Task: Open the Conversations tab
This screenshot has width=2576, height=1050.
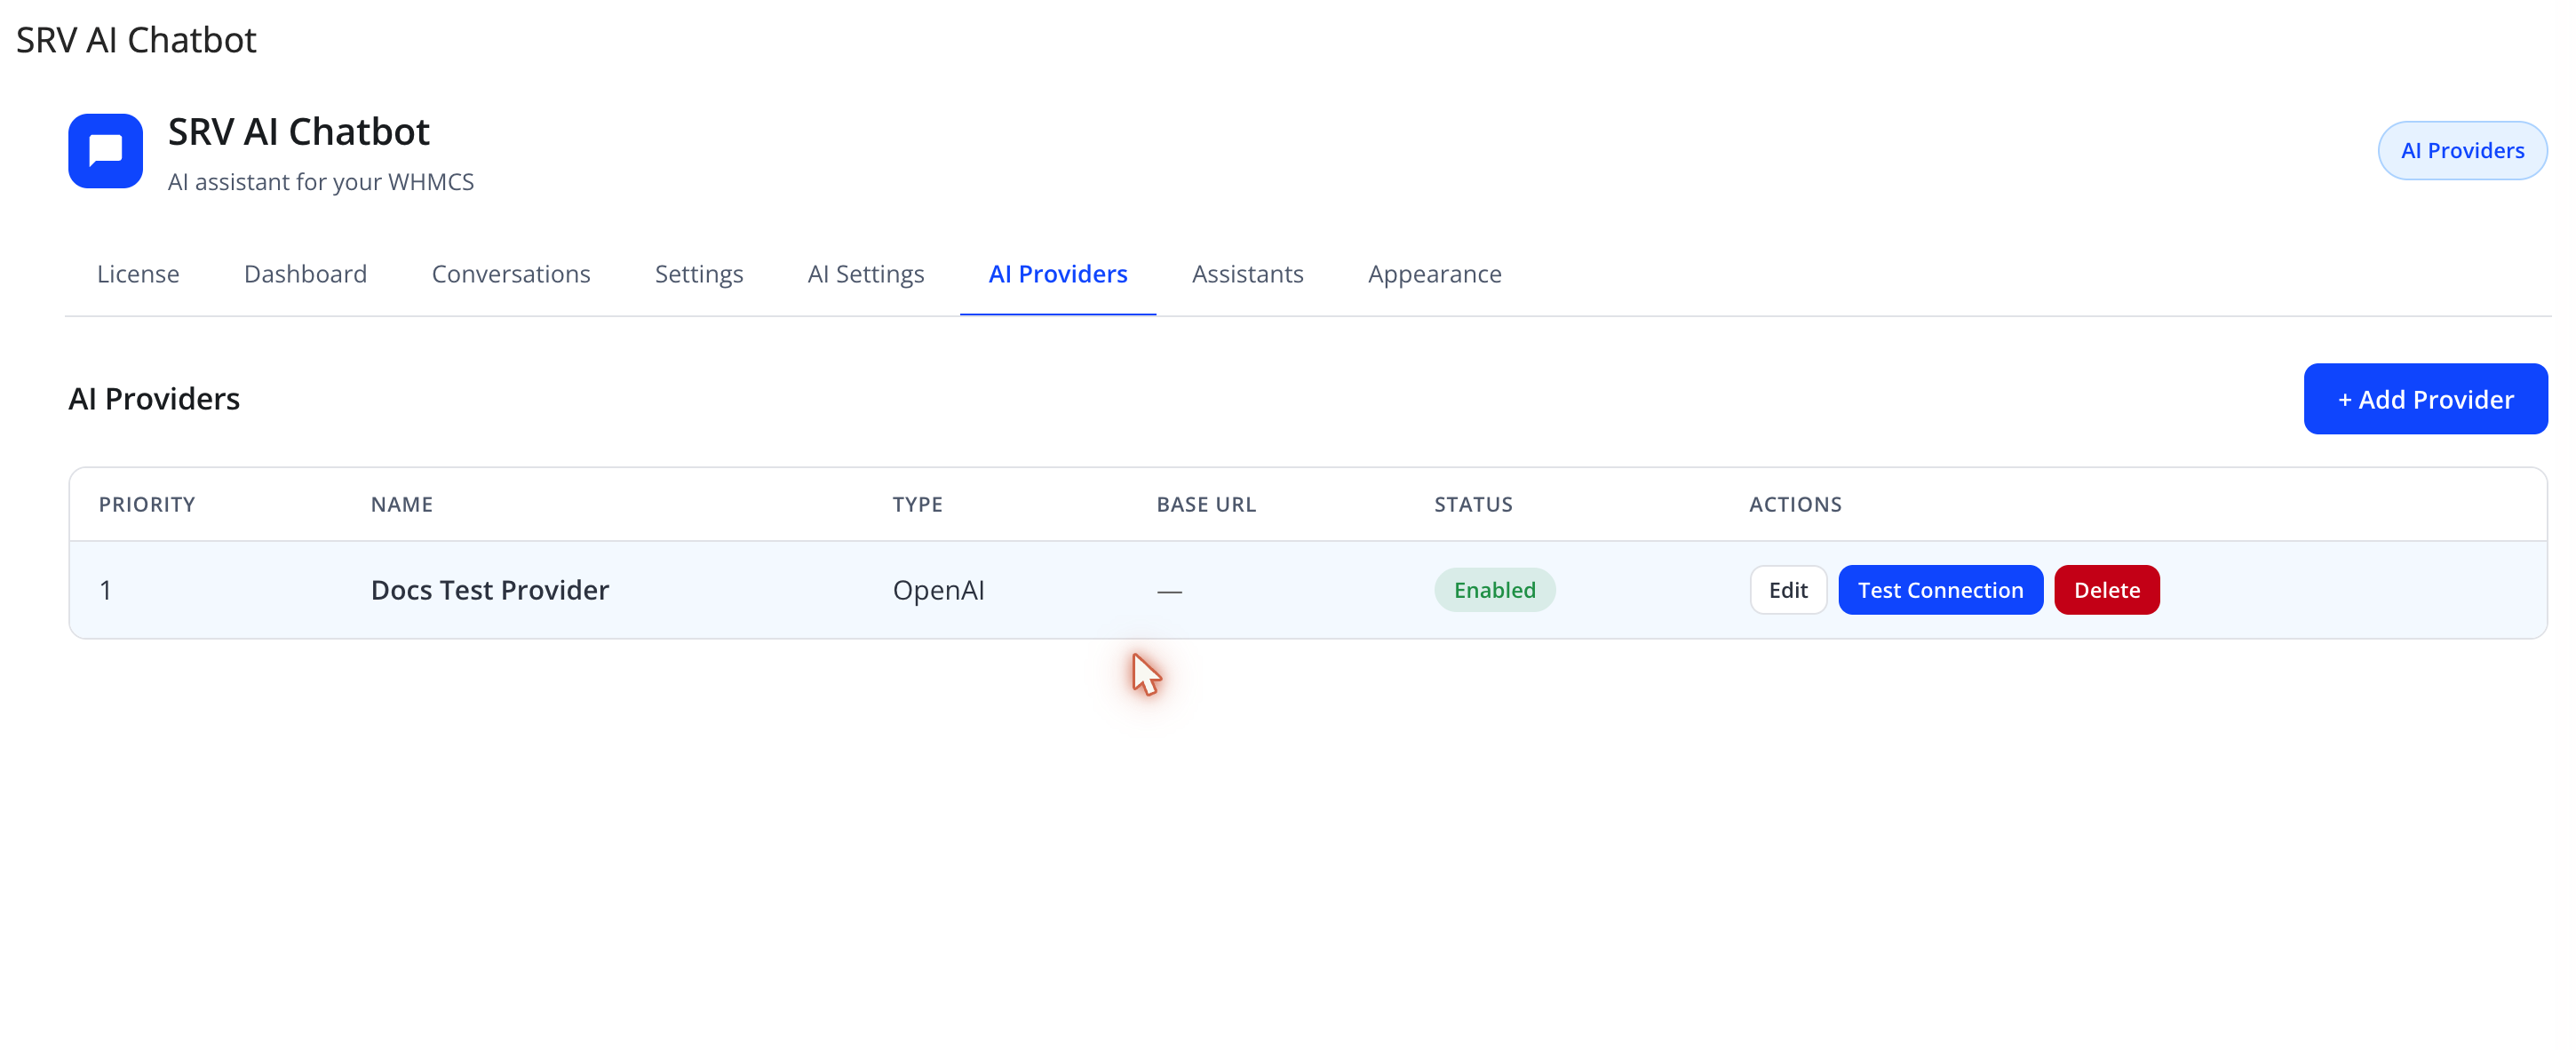Action: point(511,274)
